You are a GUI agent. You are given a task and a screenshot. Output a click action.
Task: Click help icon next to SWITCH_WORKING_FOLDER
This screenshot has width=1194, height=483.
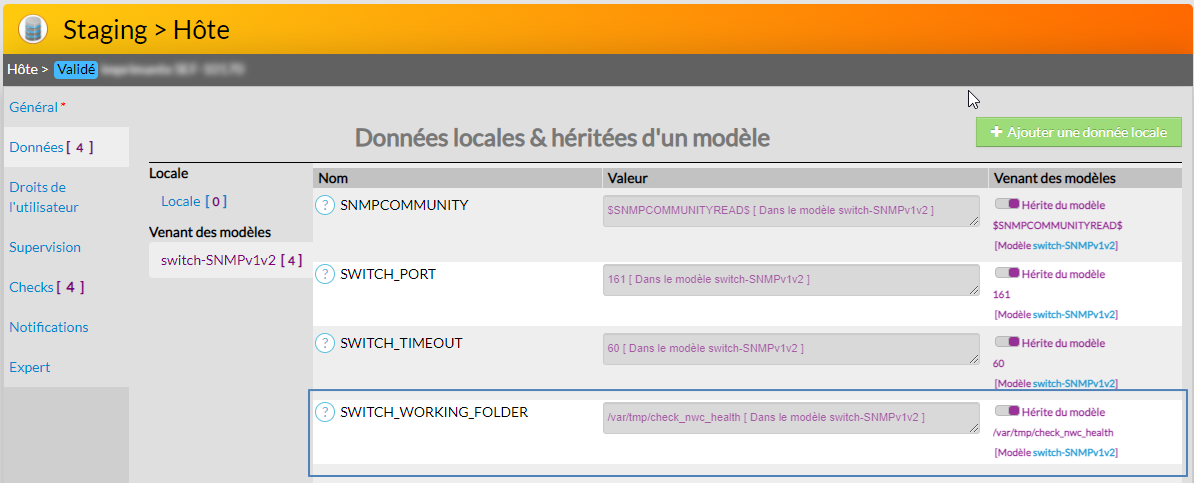(x=325, y=412)
